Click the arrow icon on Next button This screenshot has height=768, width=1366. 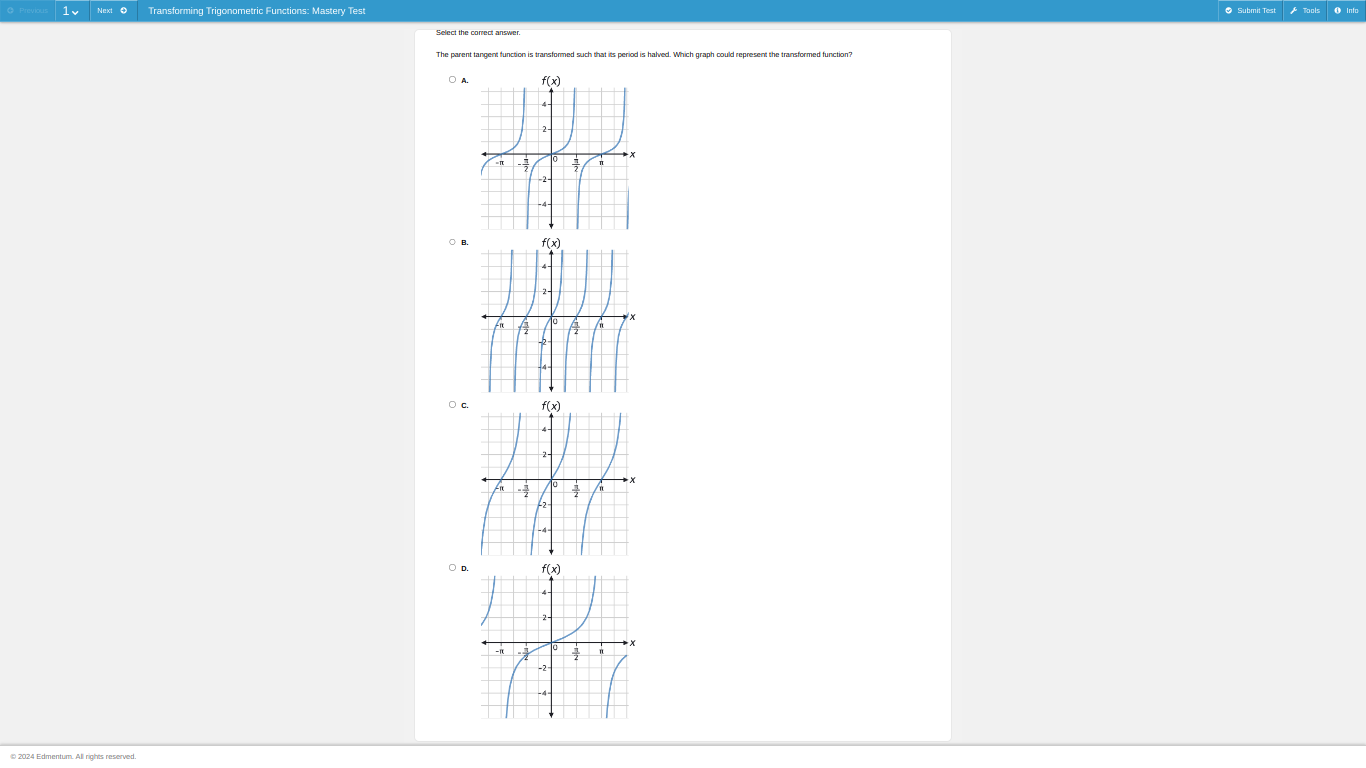(x=124, y=11)
